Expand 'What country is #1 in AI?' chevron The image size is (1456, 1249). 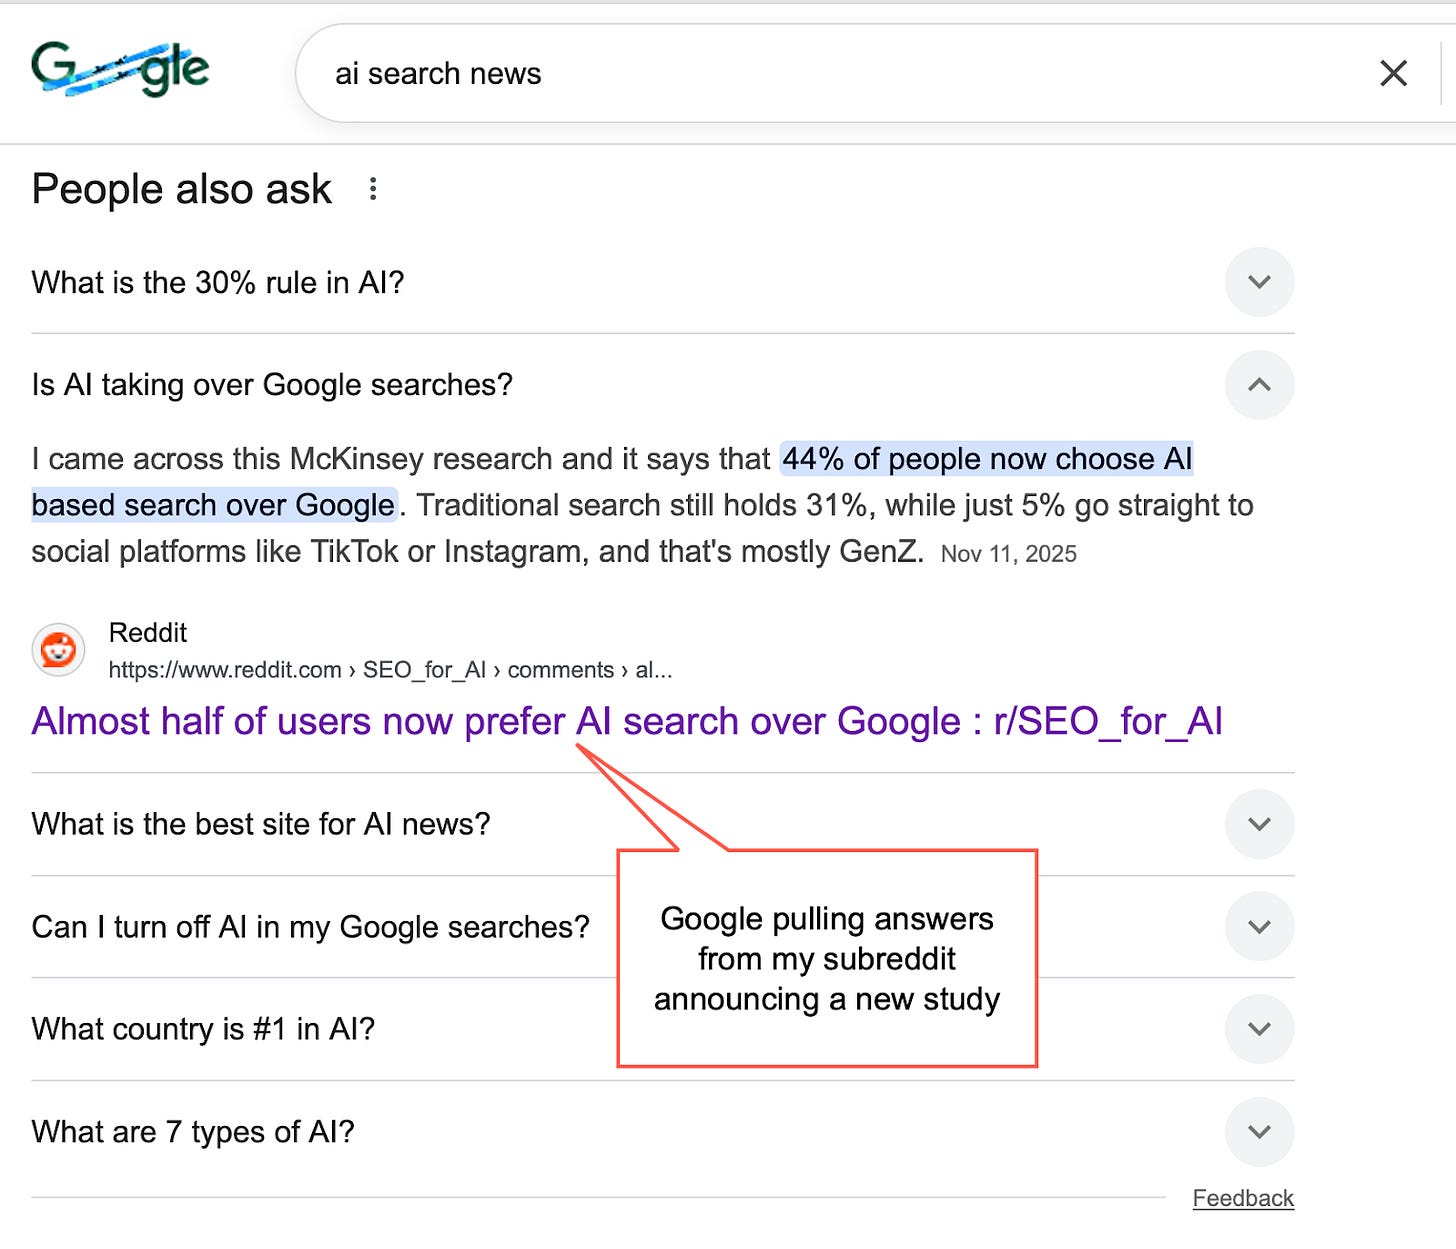tap(1259, 1028)
